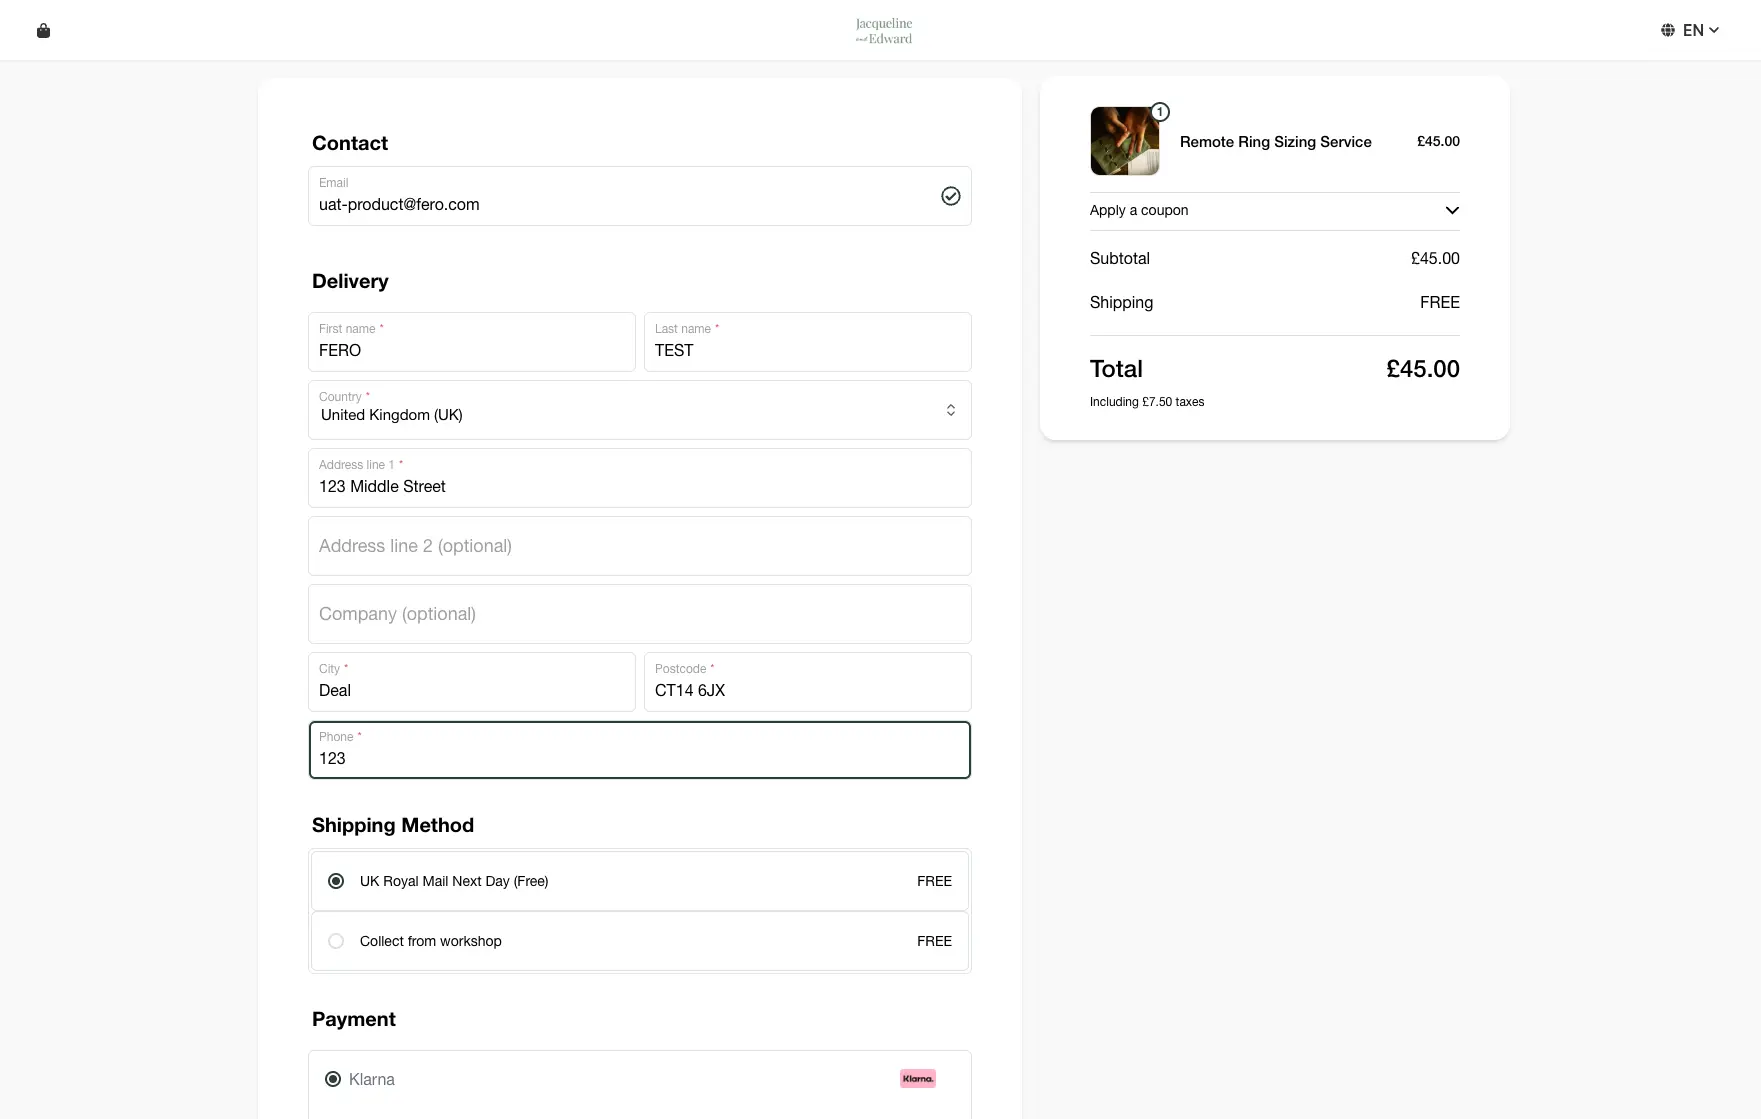Viewport: 1761px width, 1119px height.
Task: Click the First name field
Action: point(471,350)
